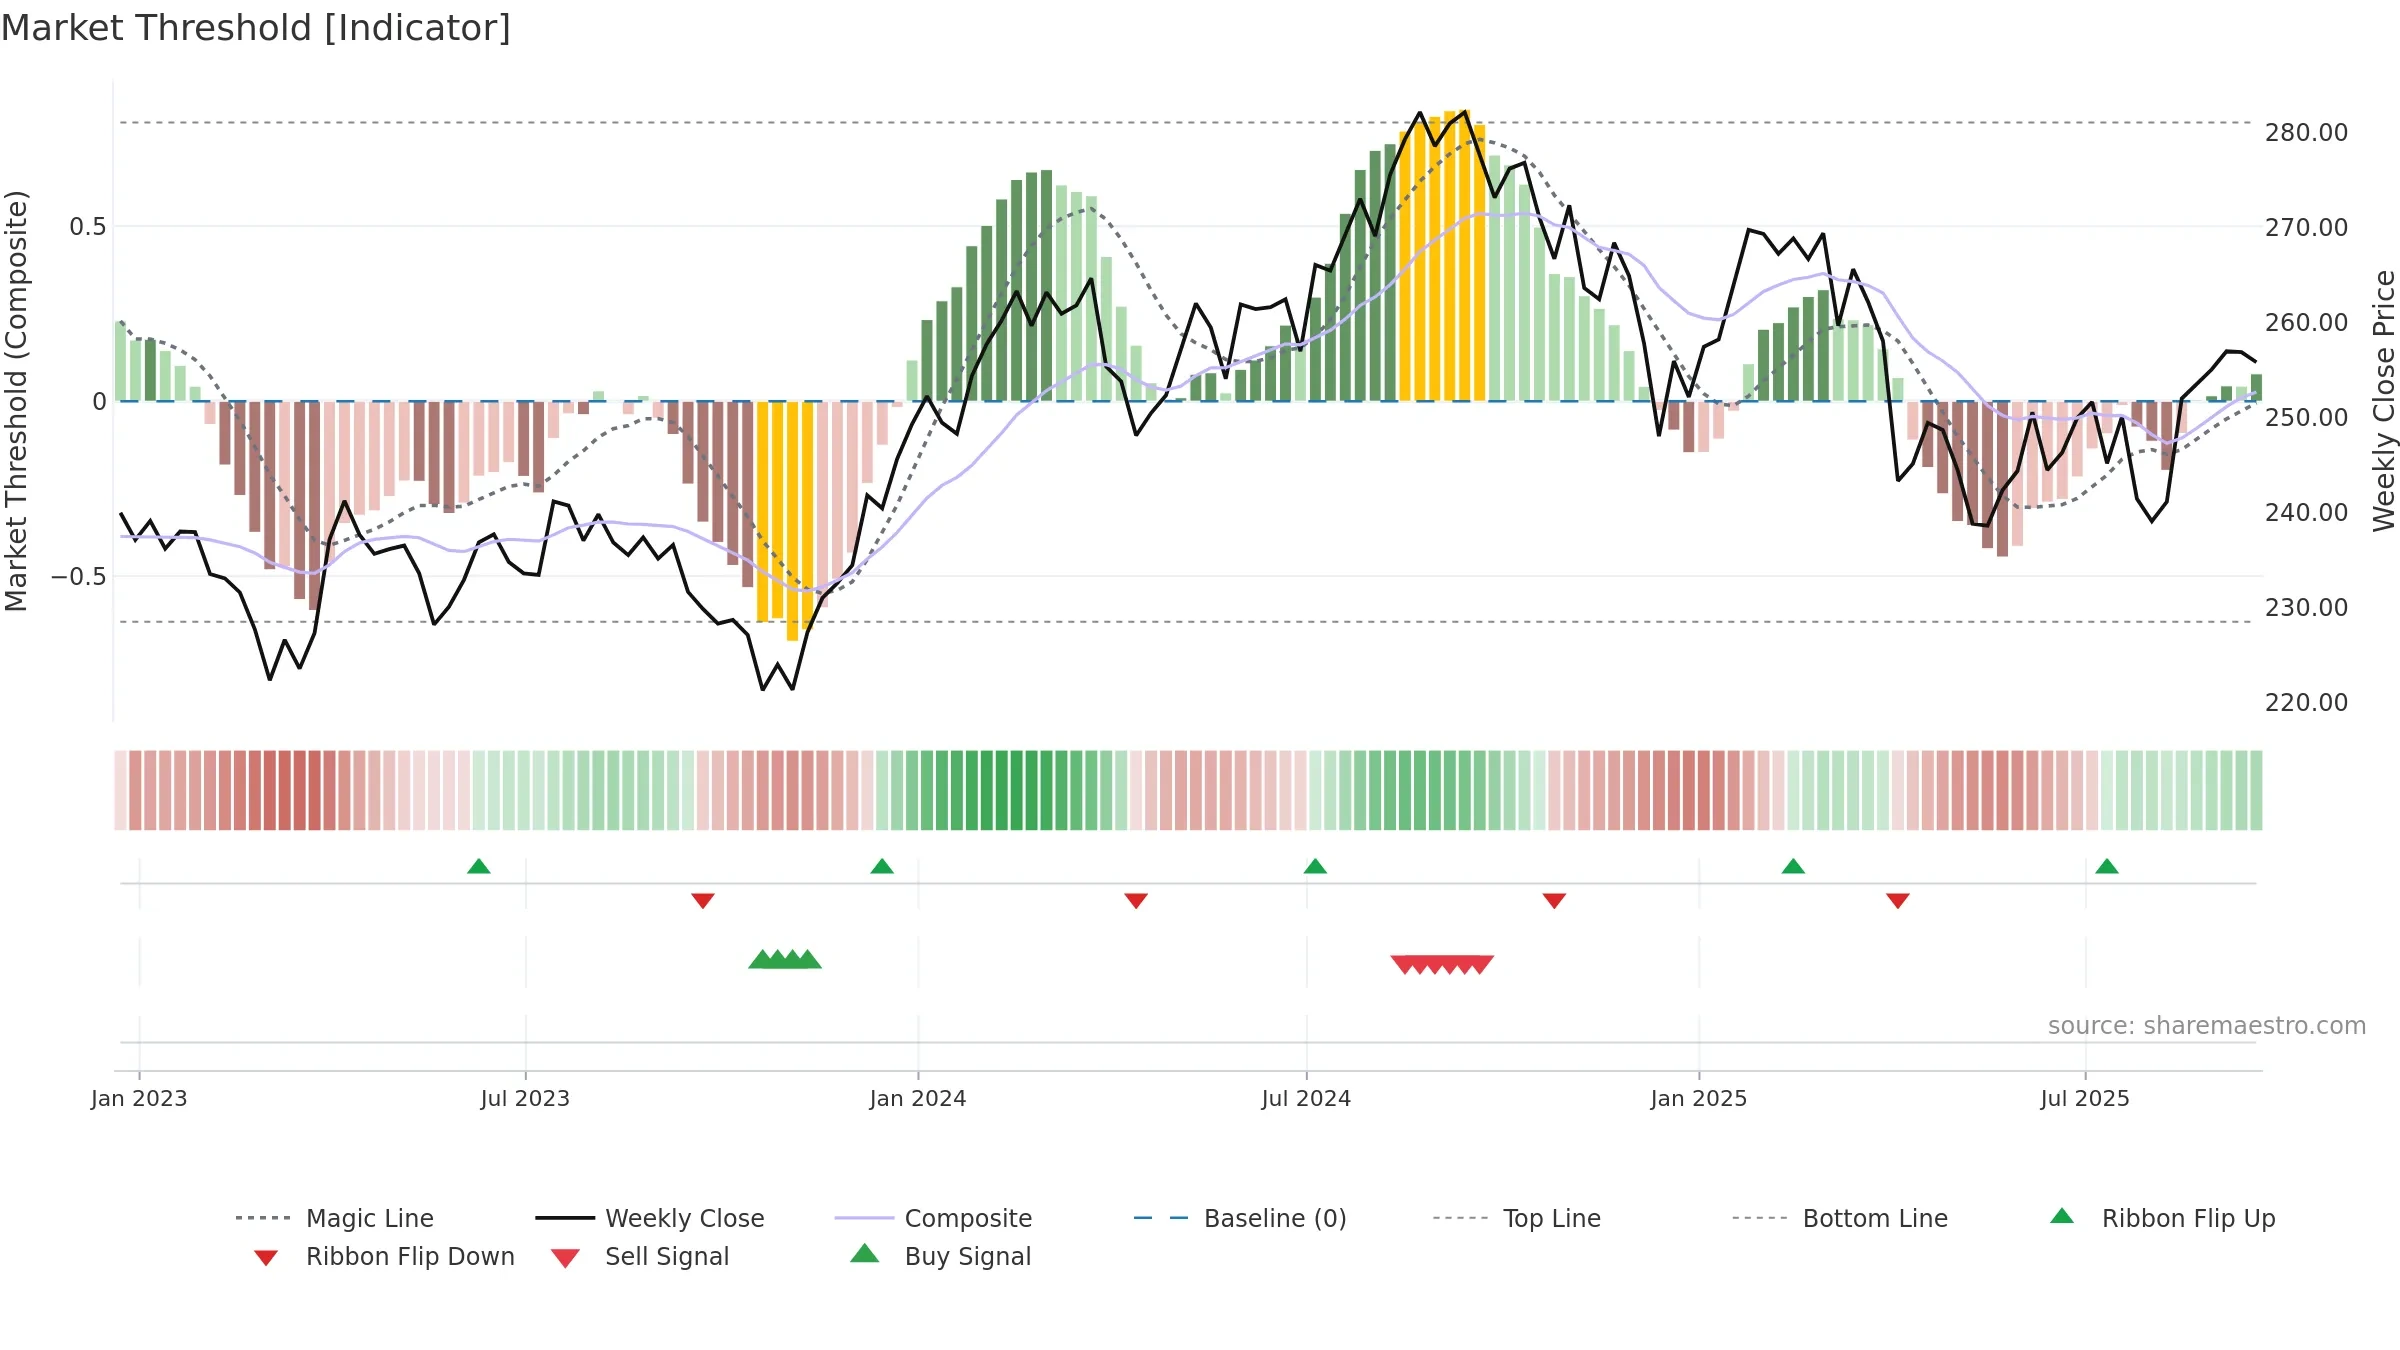This screenshot has width=2400, height=1350.
Task: Click the 270.00 price axis label
Action: [2306, 227]
